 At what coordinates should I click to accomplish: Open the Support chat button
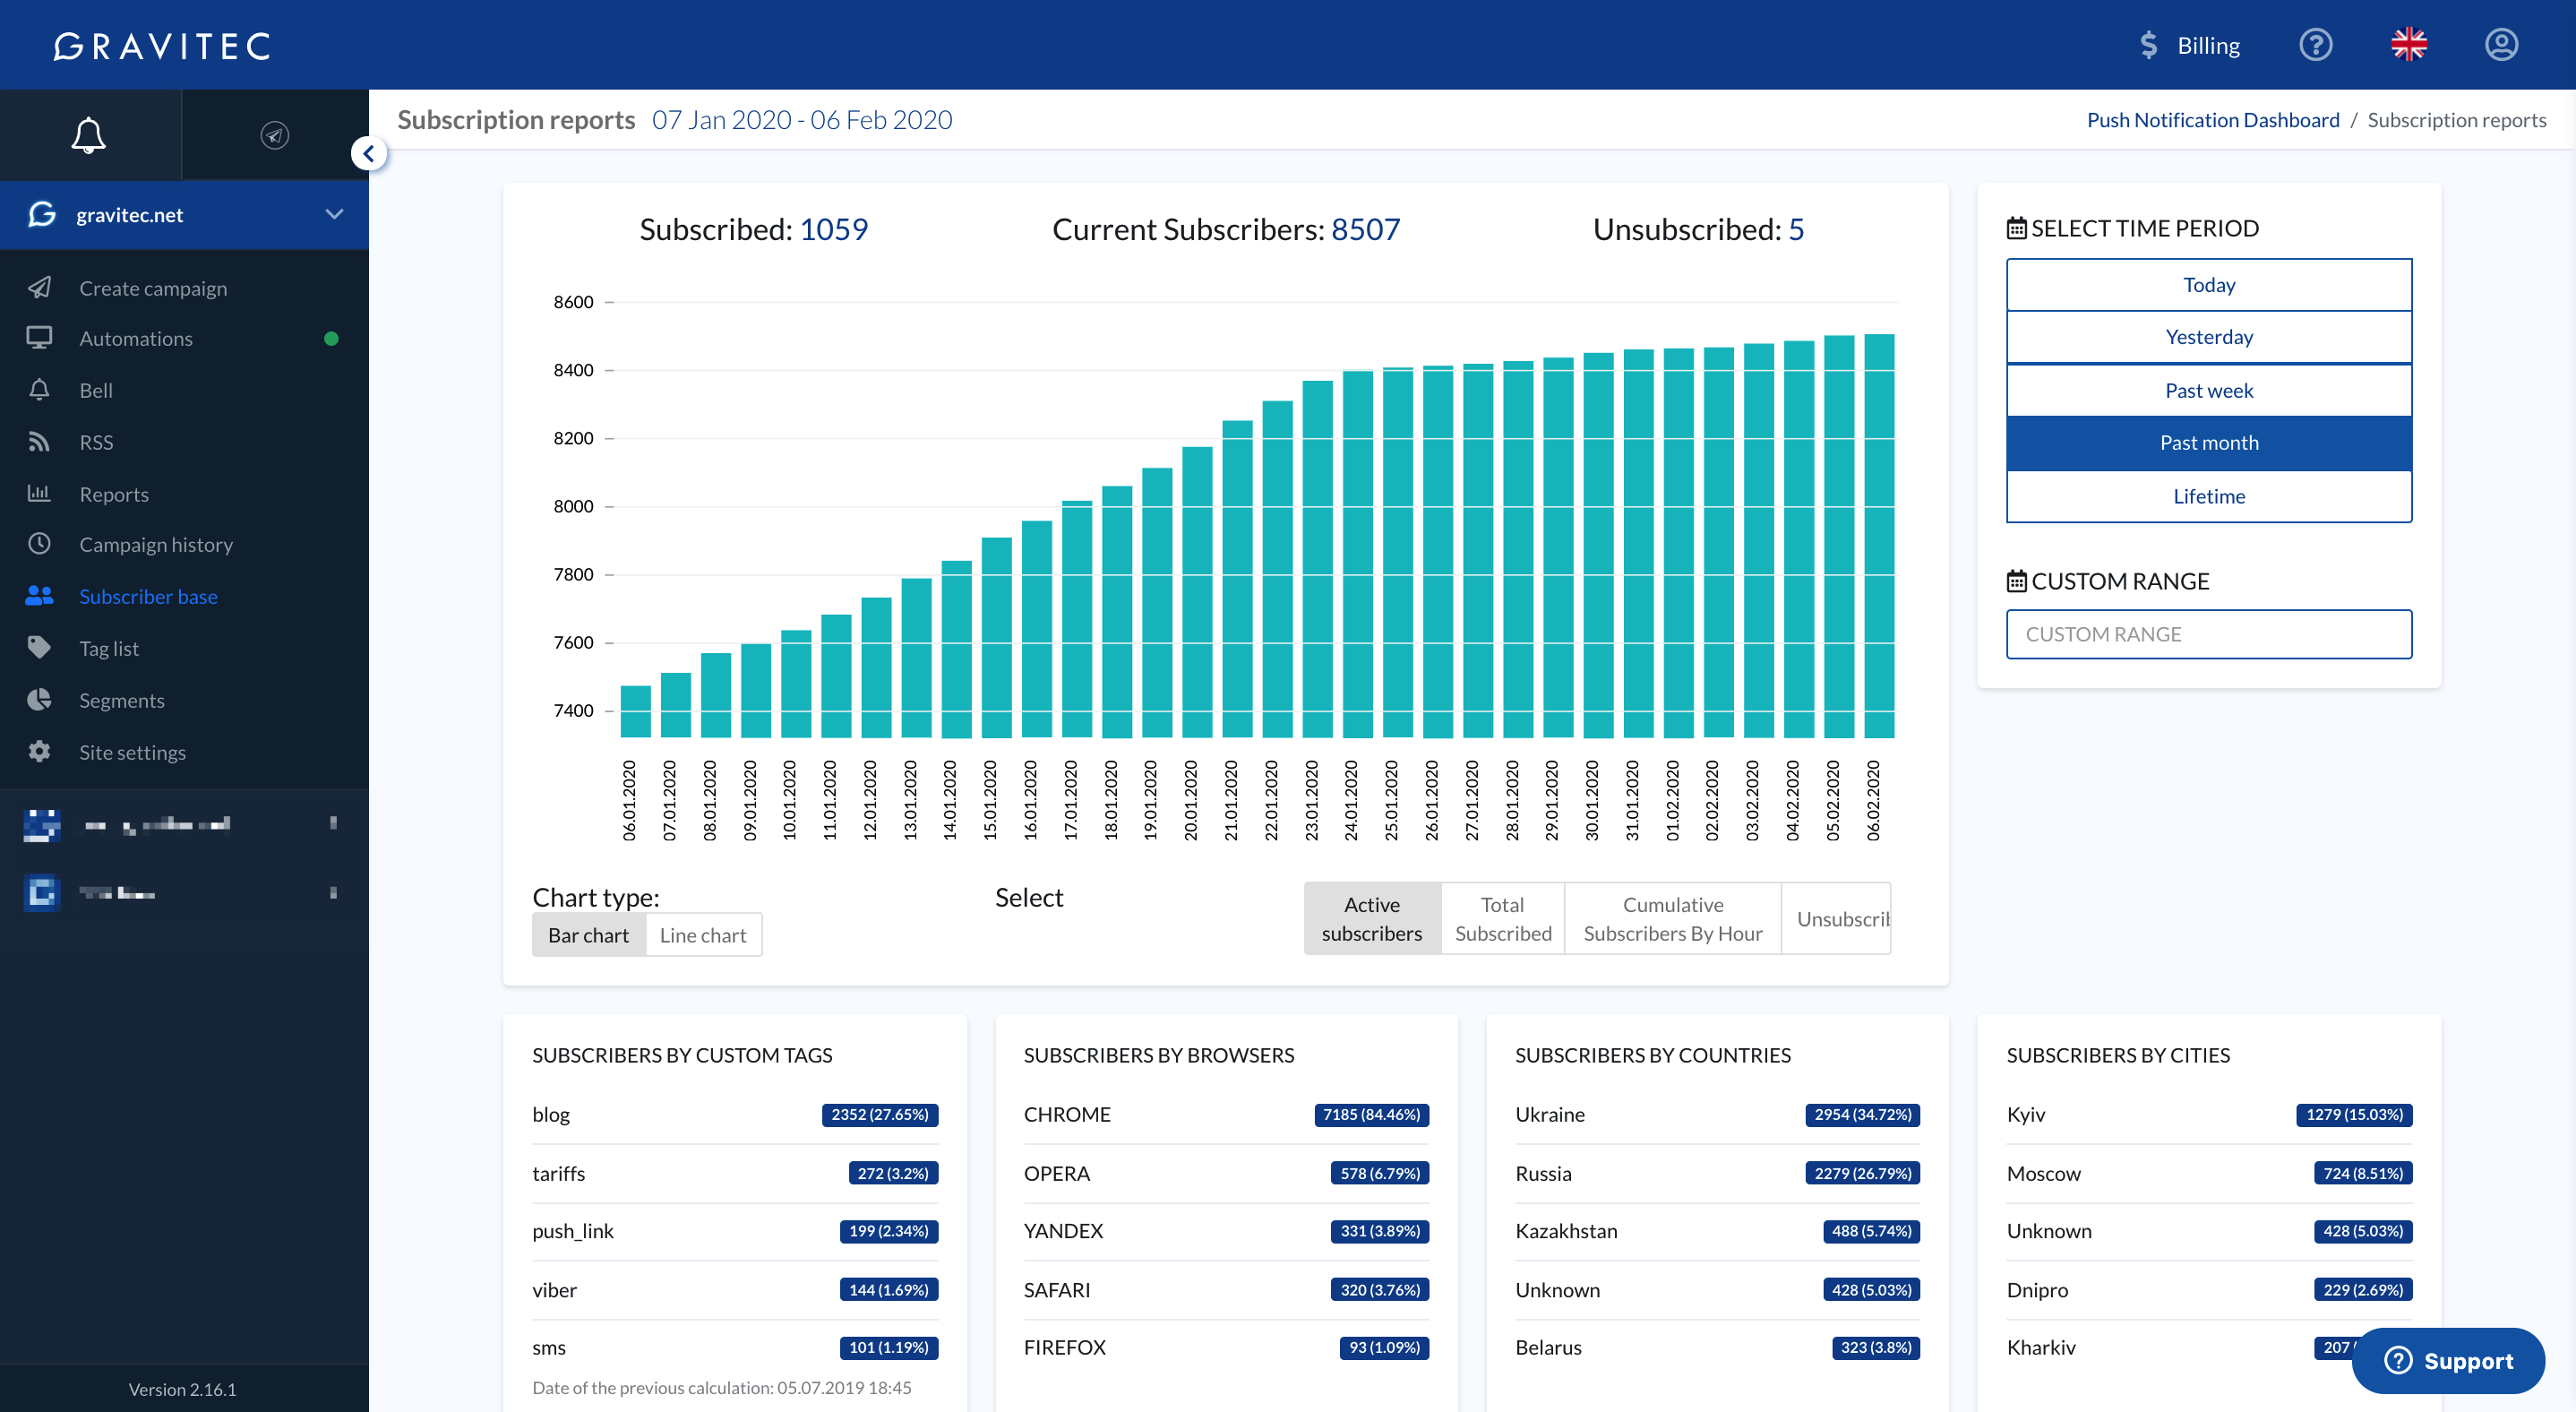pos(2448,1360)
